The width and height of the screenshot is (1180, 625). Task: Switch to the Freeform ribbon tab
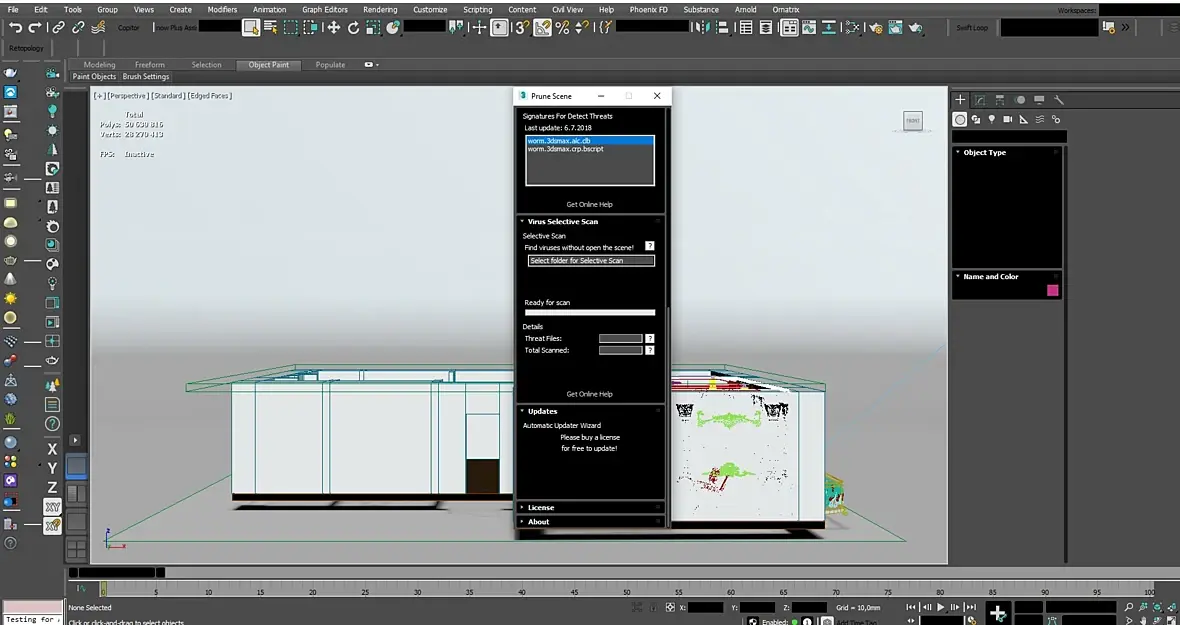150,65
